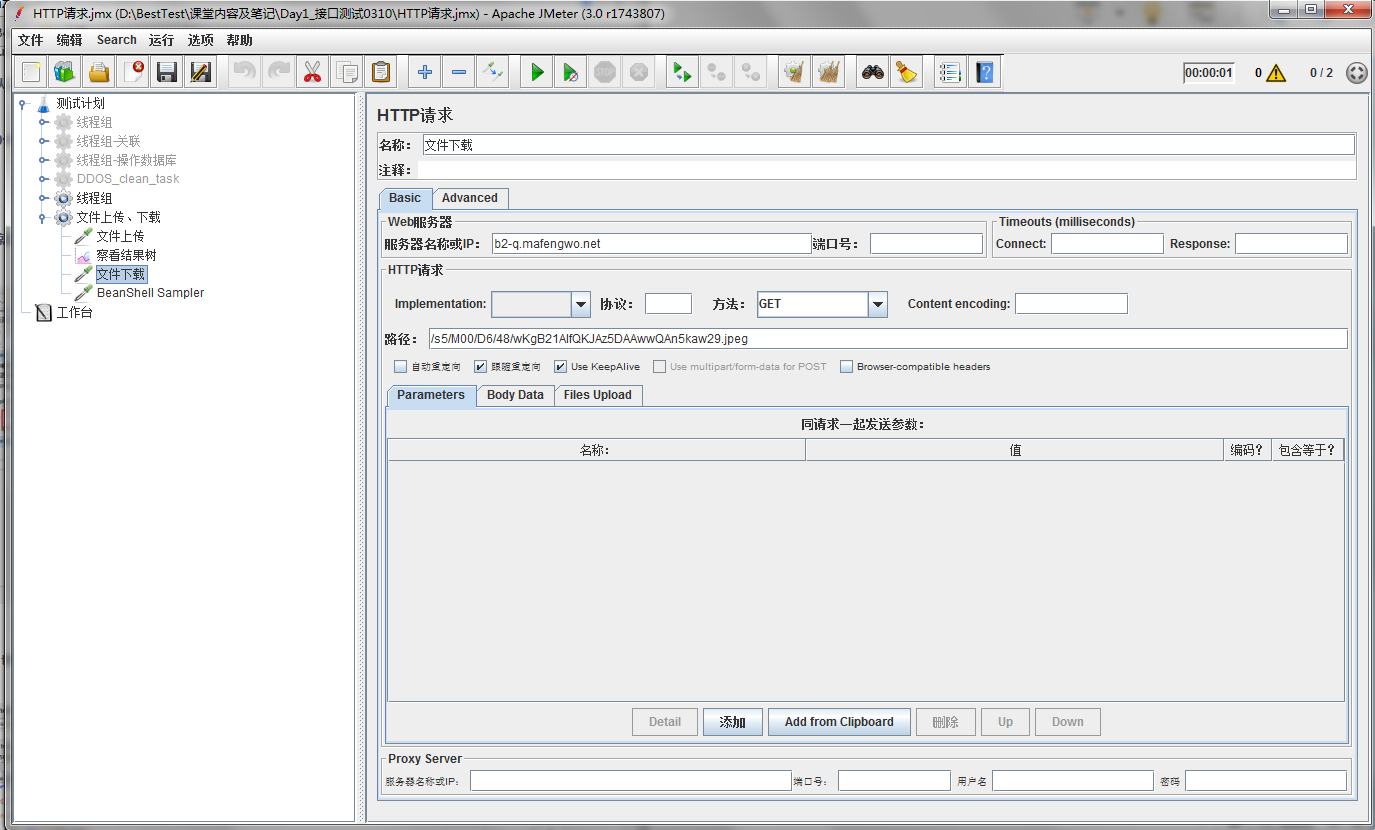Enable the 自动重定向 checkbox
The height and width of the screenshot is (830, 1375).
click(401, 367)
